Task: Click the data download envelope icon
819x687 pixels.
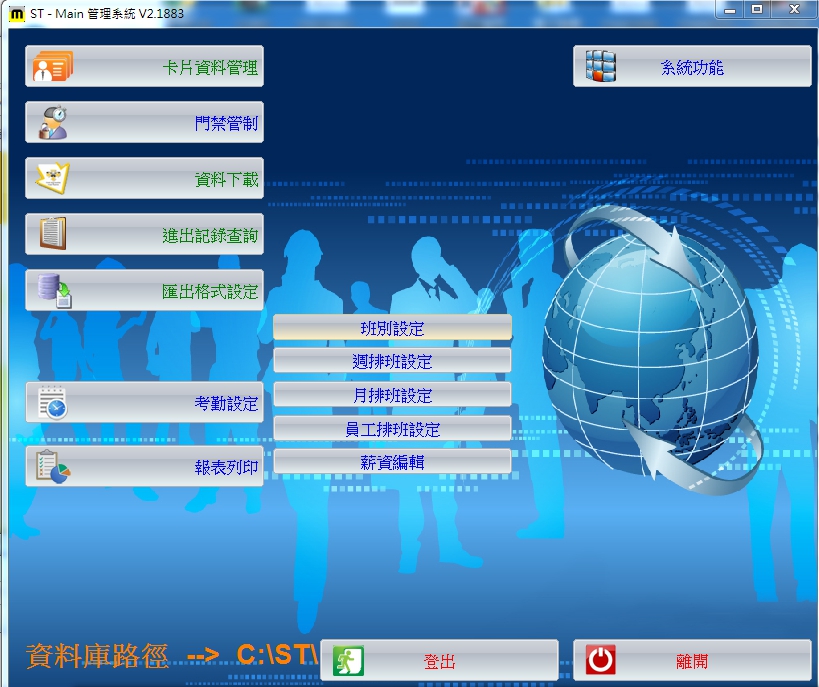Action: click(x=52, y=179)
